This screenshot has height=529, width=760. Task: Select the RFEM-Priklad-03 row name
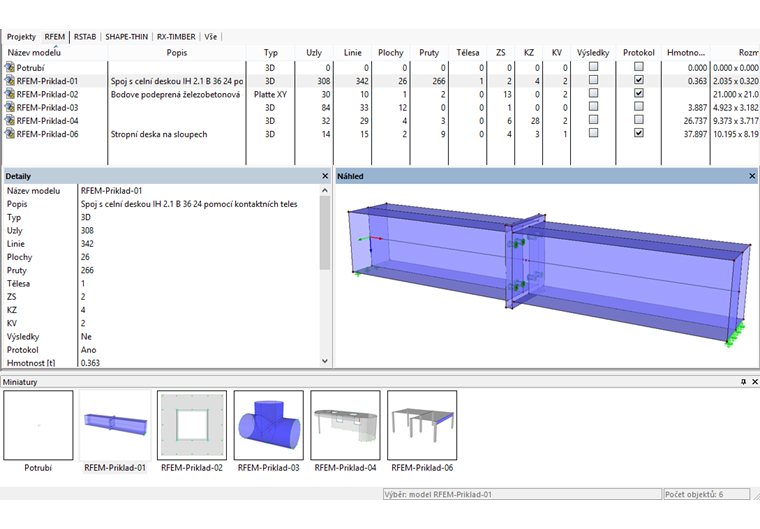(47, 107)
